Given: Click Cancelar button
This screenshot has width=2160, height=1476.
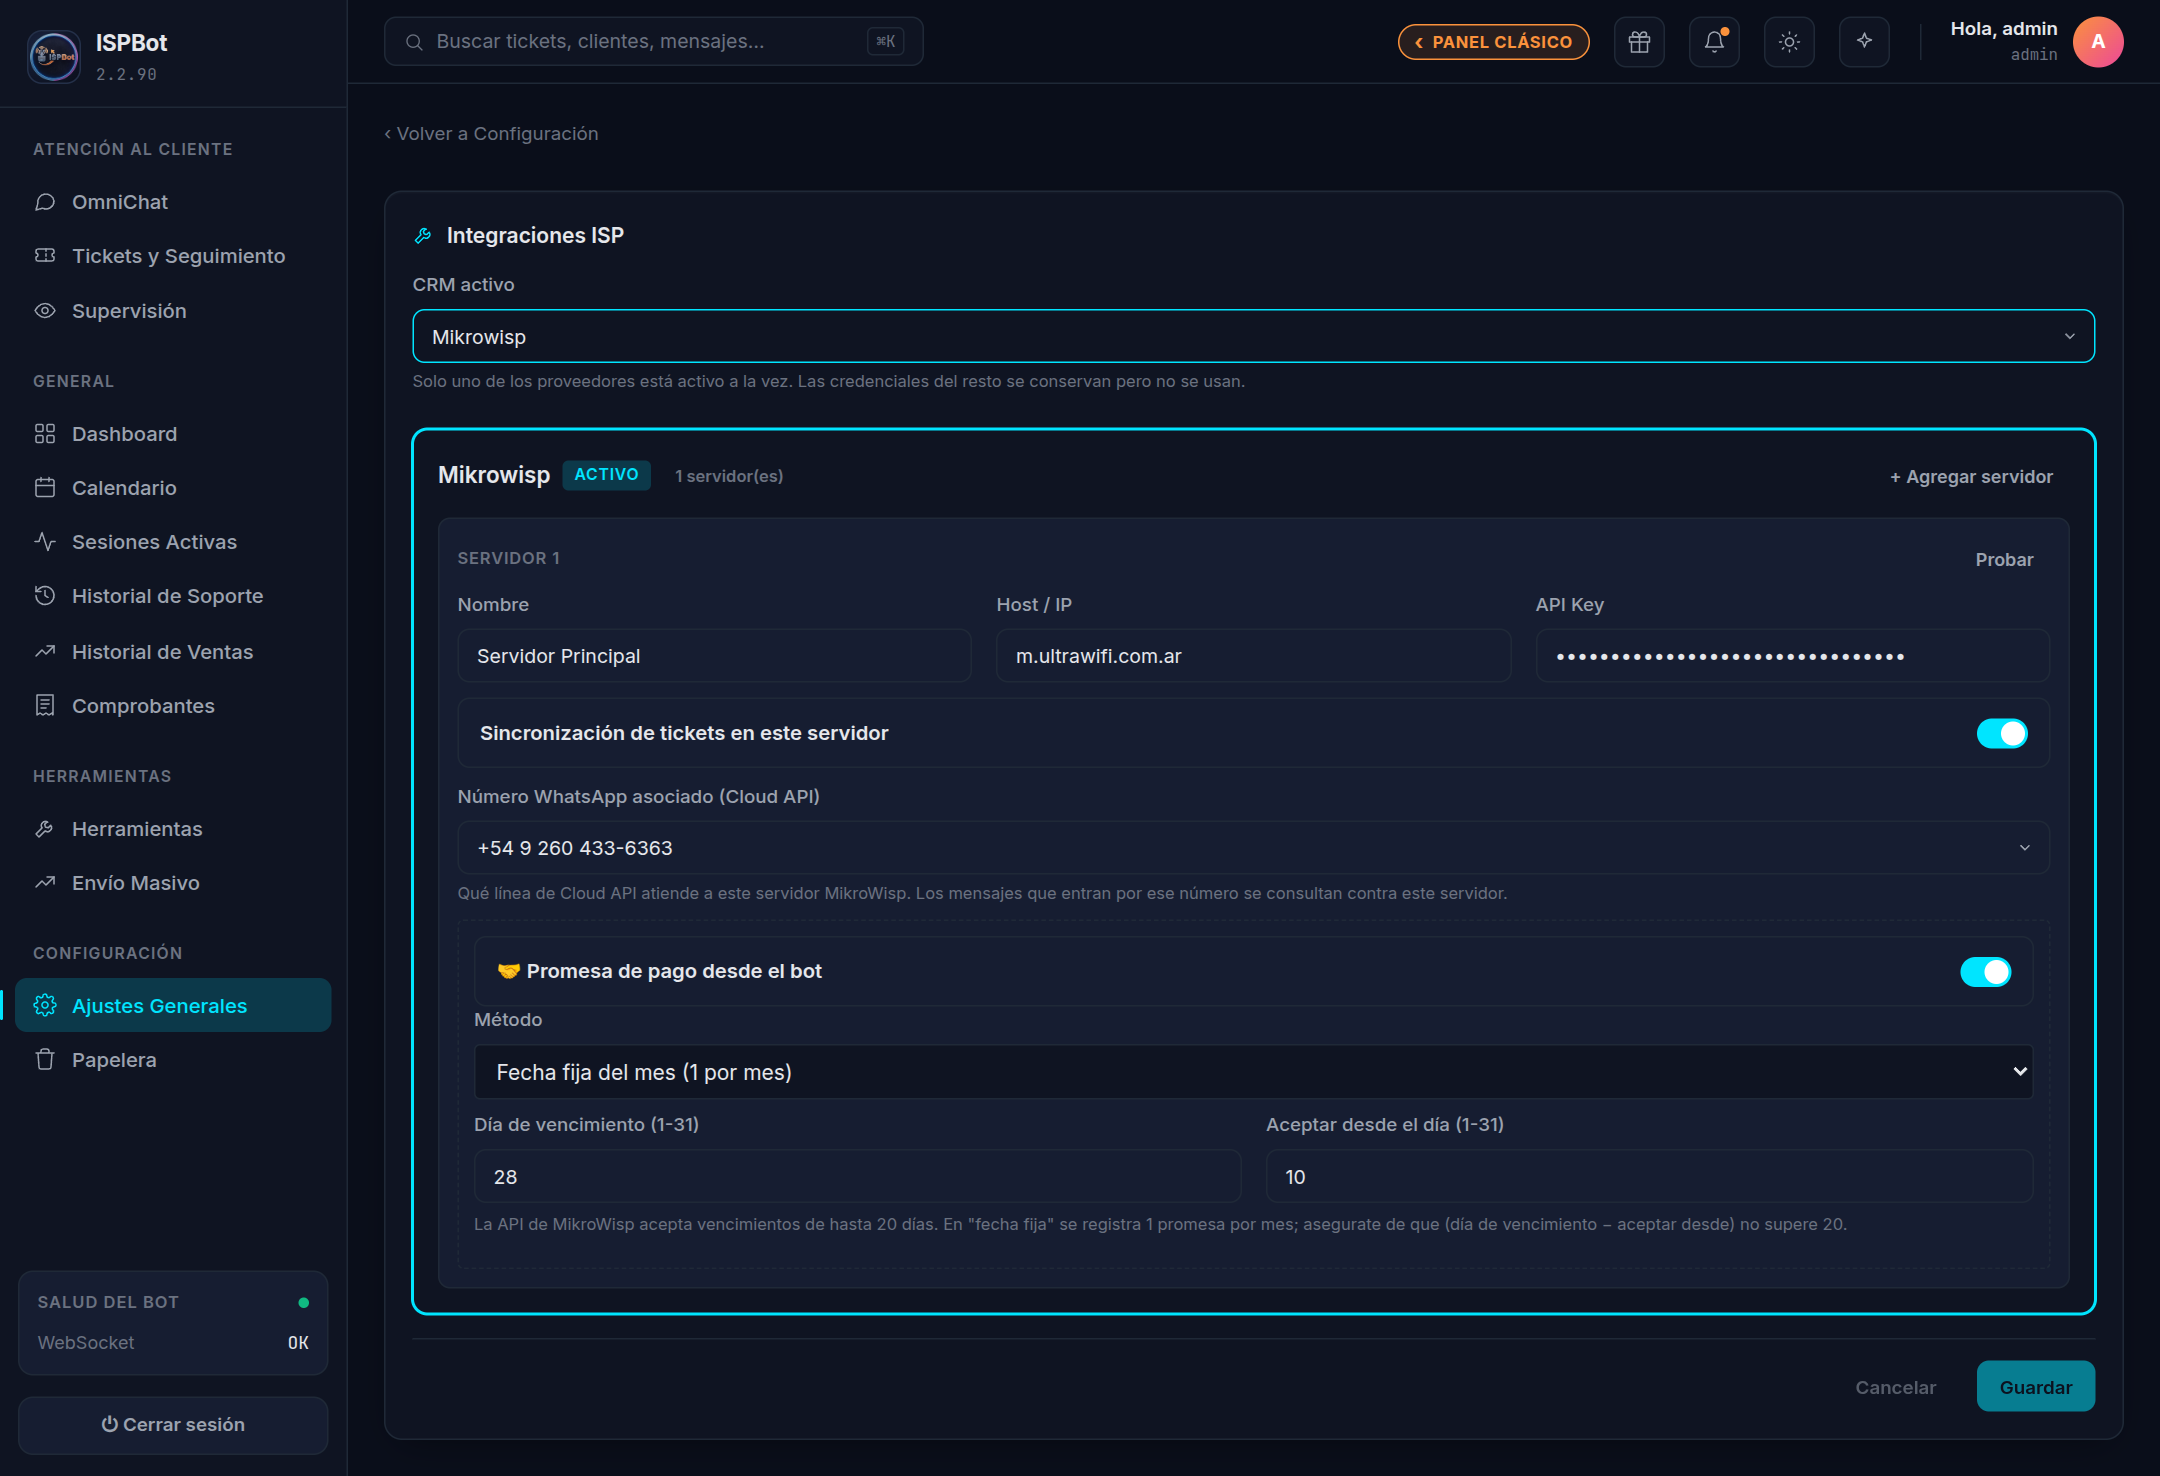Looking at the screenshot, I should [1895, 1387].
